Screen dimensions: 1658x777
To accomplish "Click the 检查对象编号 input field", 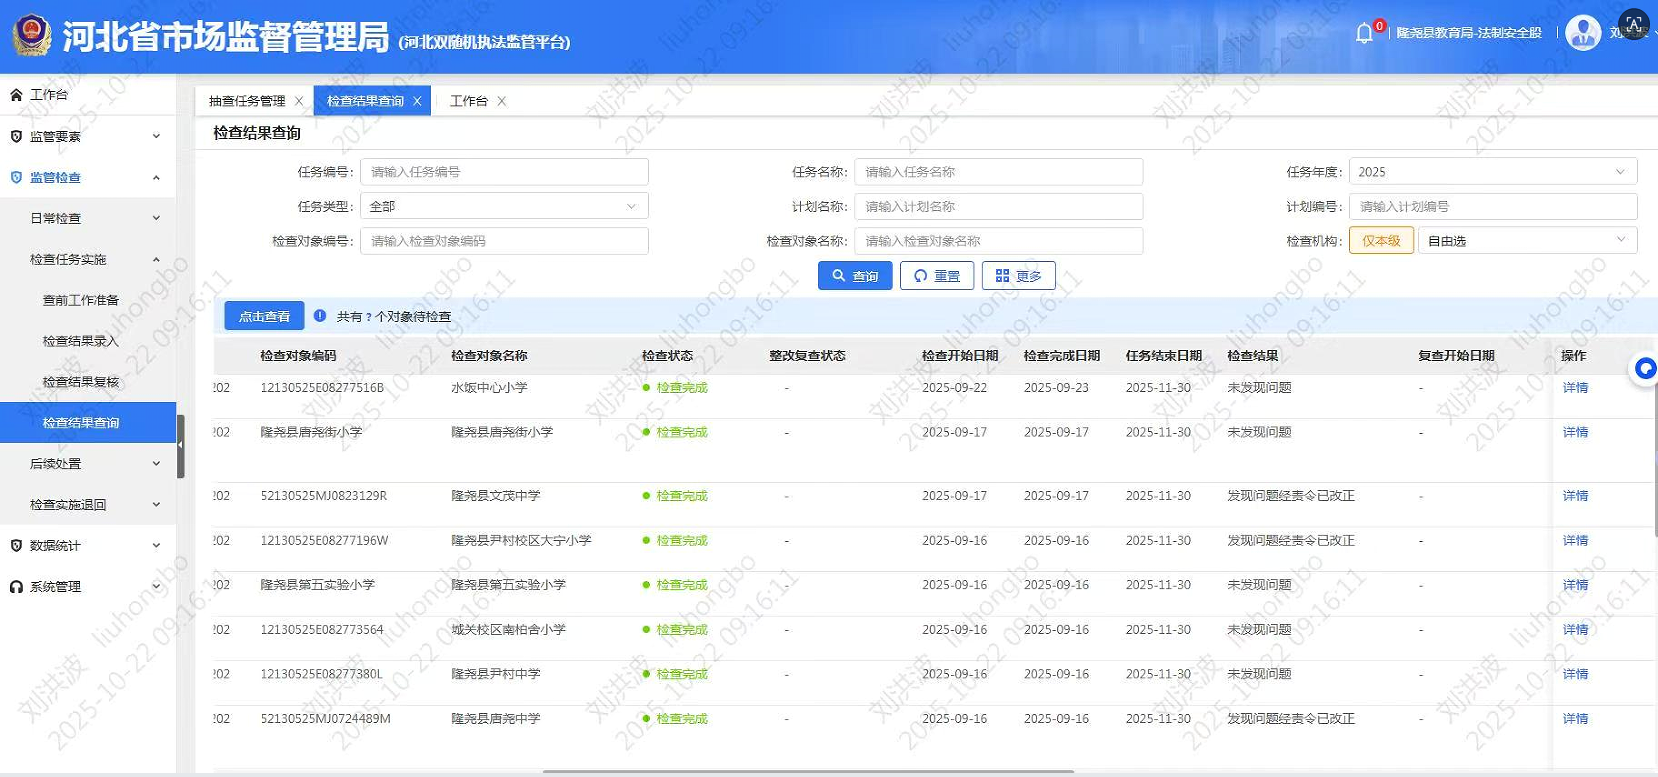I will point(504,240).
